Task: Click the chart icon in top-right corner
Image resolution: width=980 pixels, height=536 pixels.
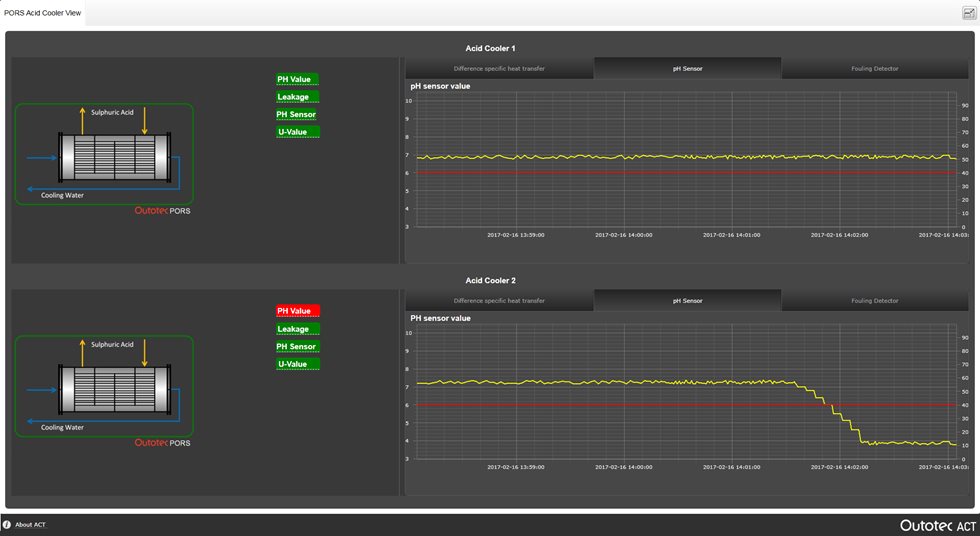Action: (x=967, y=13)
